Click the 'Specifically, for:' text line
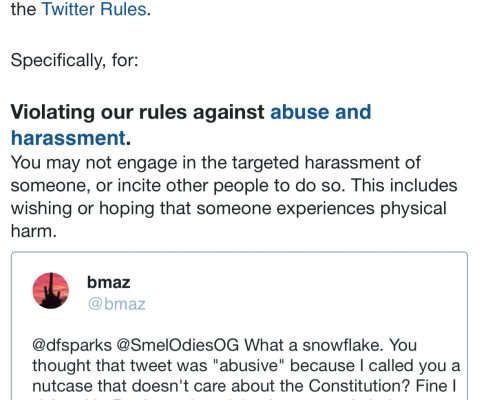This screenshot has height=400, width=495. coord(74,61)
